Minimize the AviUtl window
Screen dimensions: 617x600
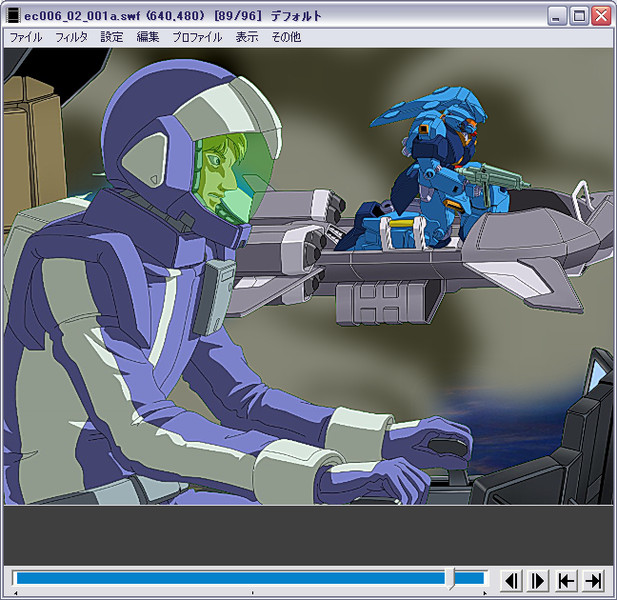558,16
